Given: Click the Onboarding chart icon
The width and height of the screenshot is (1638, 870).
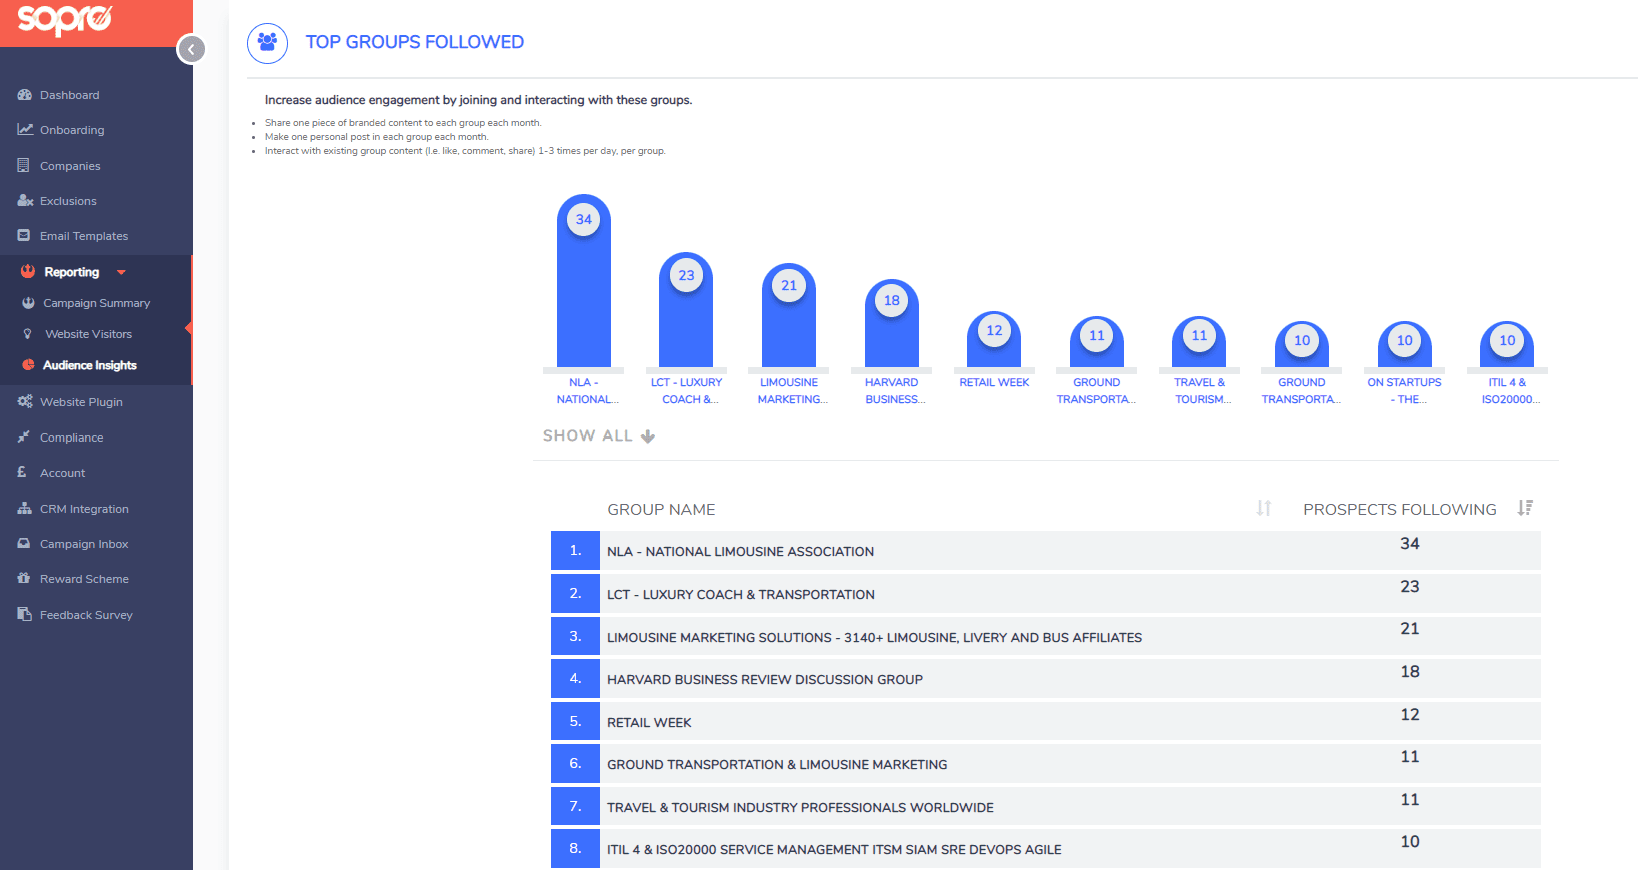Looking at the screenshot, I should coord(25,129).
